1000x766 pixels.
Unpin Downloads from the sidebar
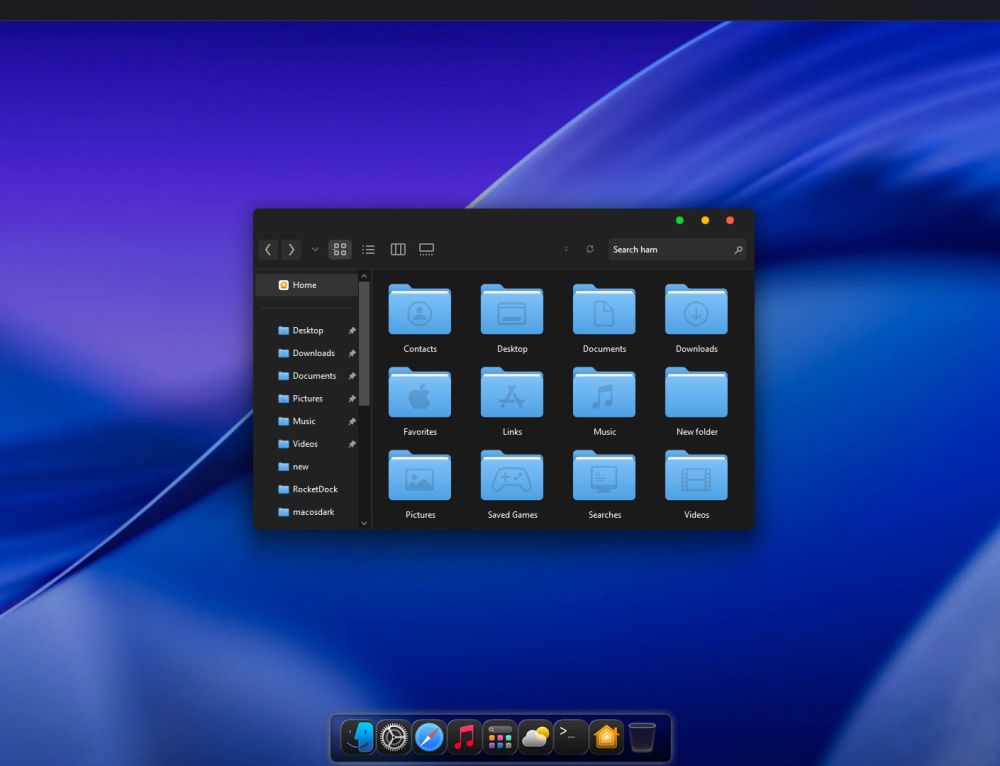click(352, 353)
